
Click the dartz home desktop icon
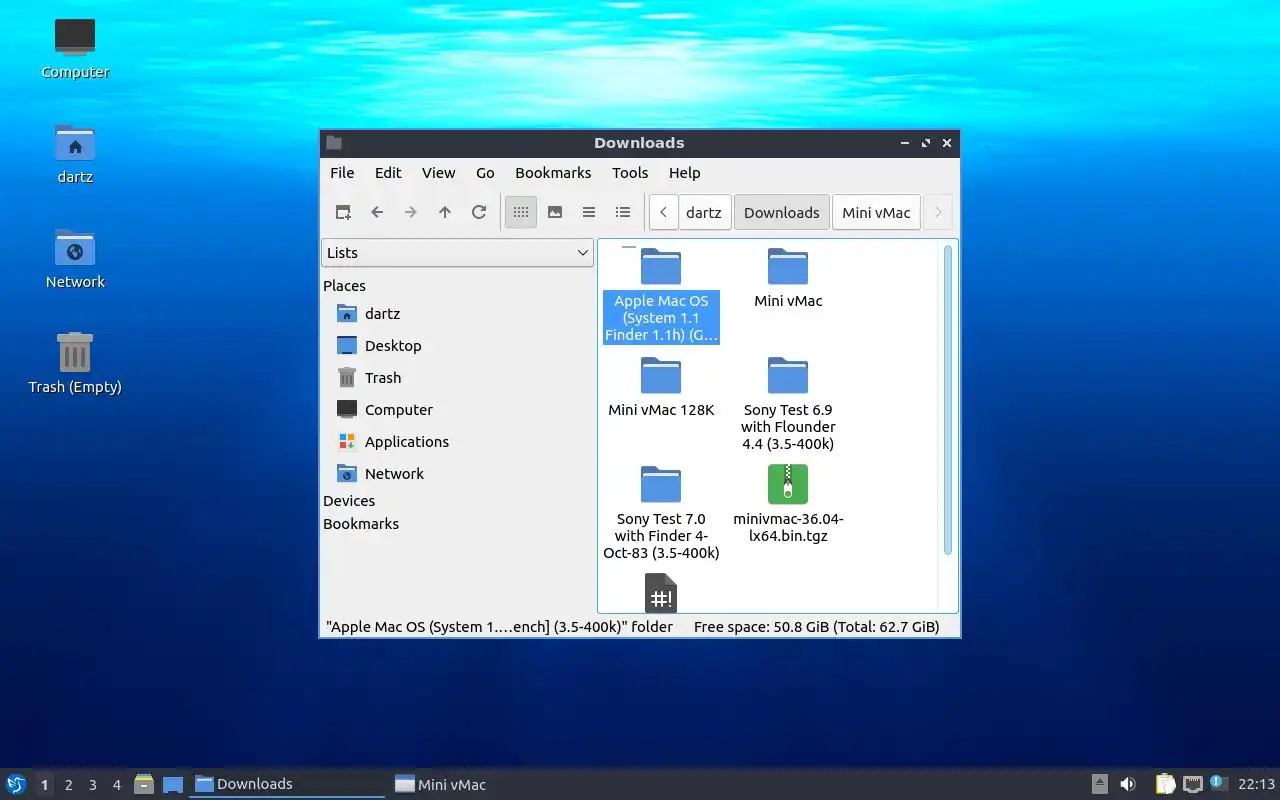pos(75,153)
